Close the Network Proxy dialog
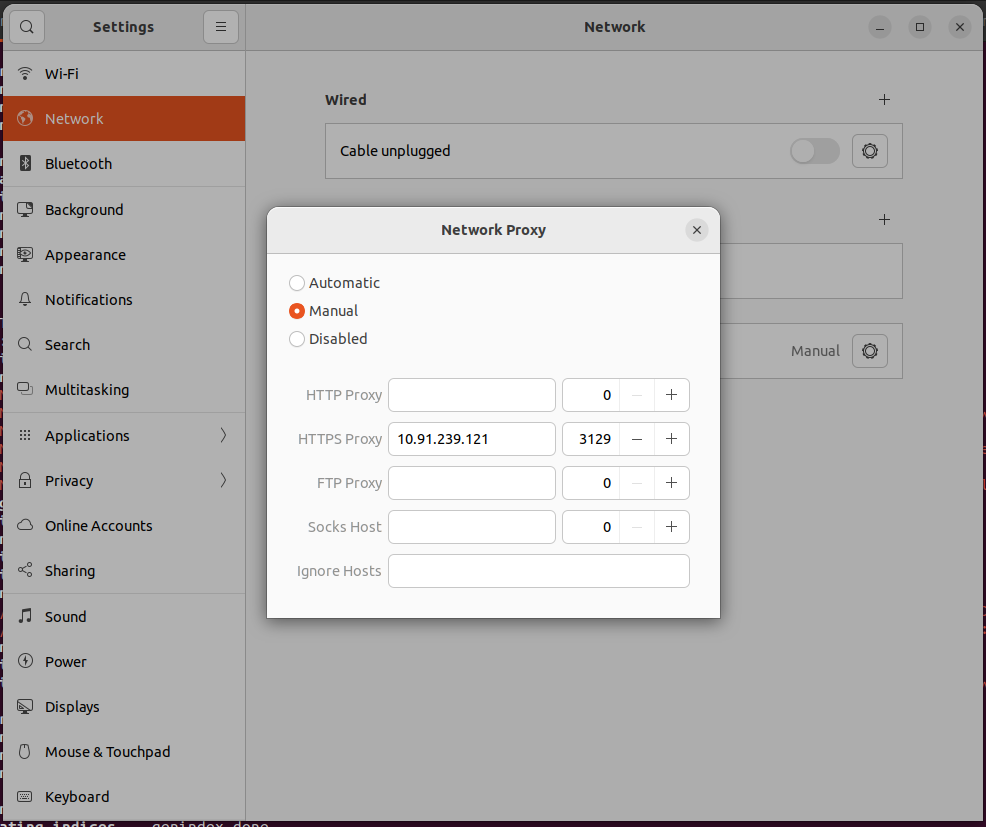The height and width of the screenshot is (827, 986). click(697, 230)
